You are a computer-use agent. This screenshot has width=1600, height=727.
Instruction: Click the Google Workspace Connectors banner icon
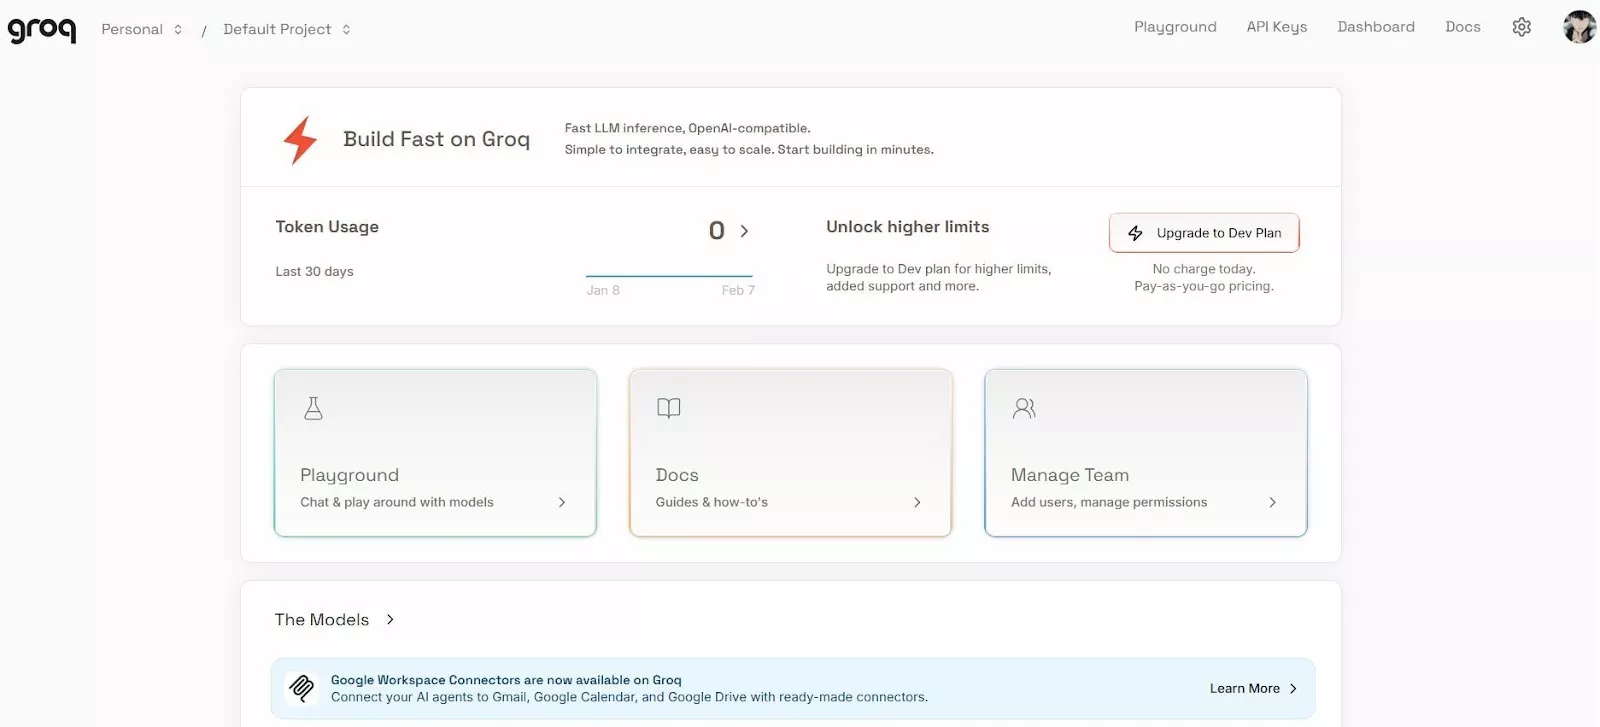click(x=301, y=688)
